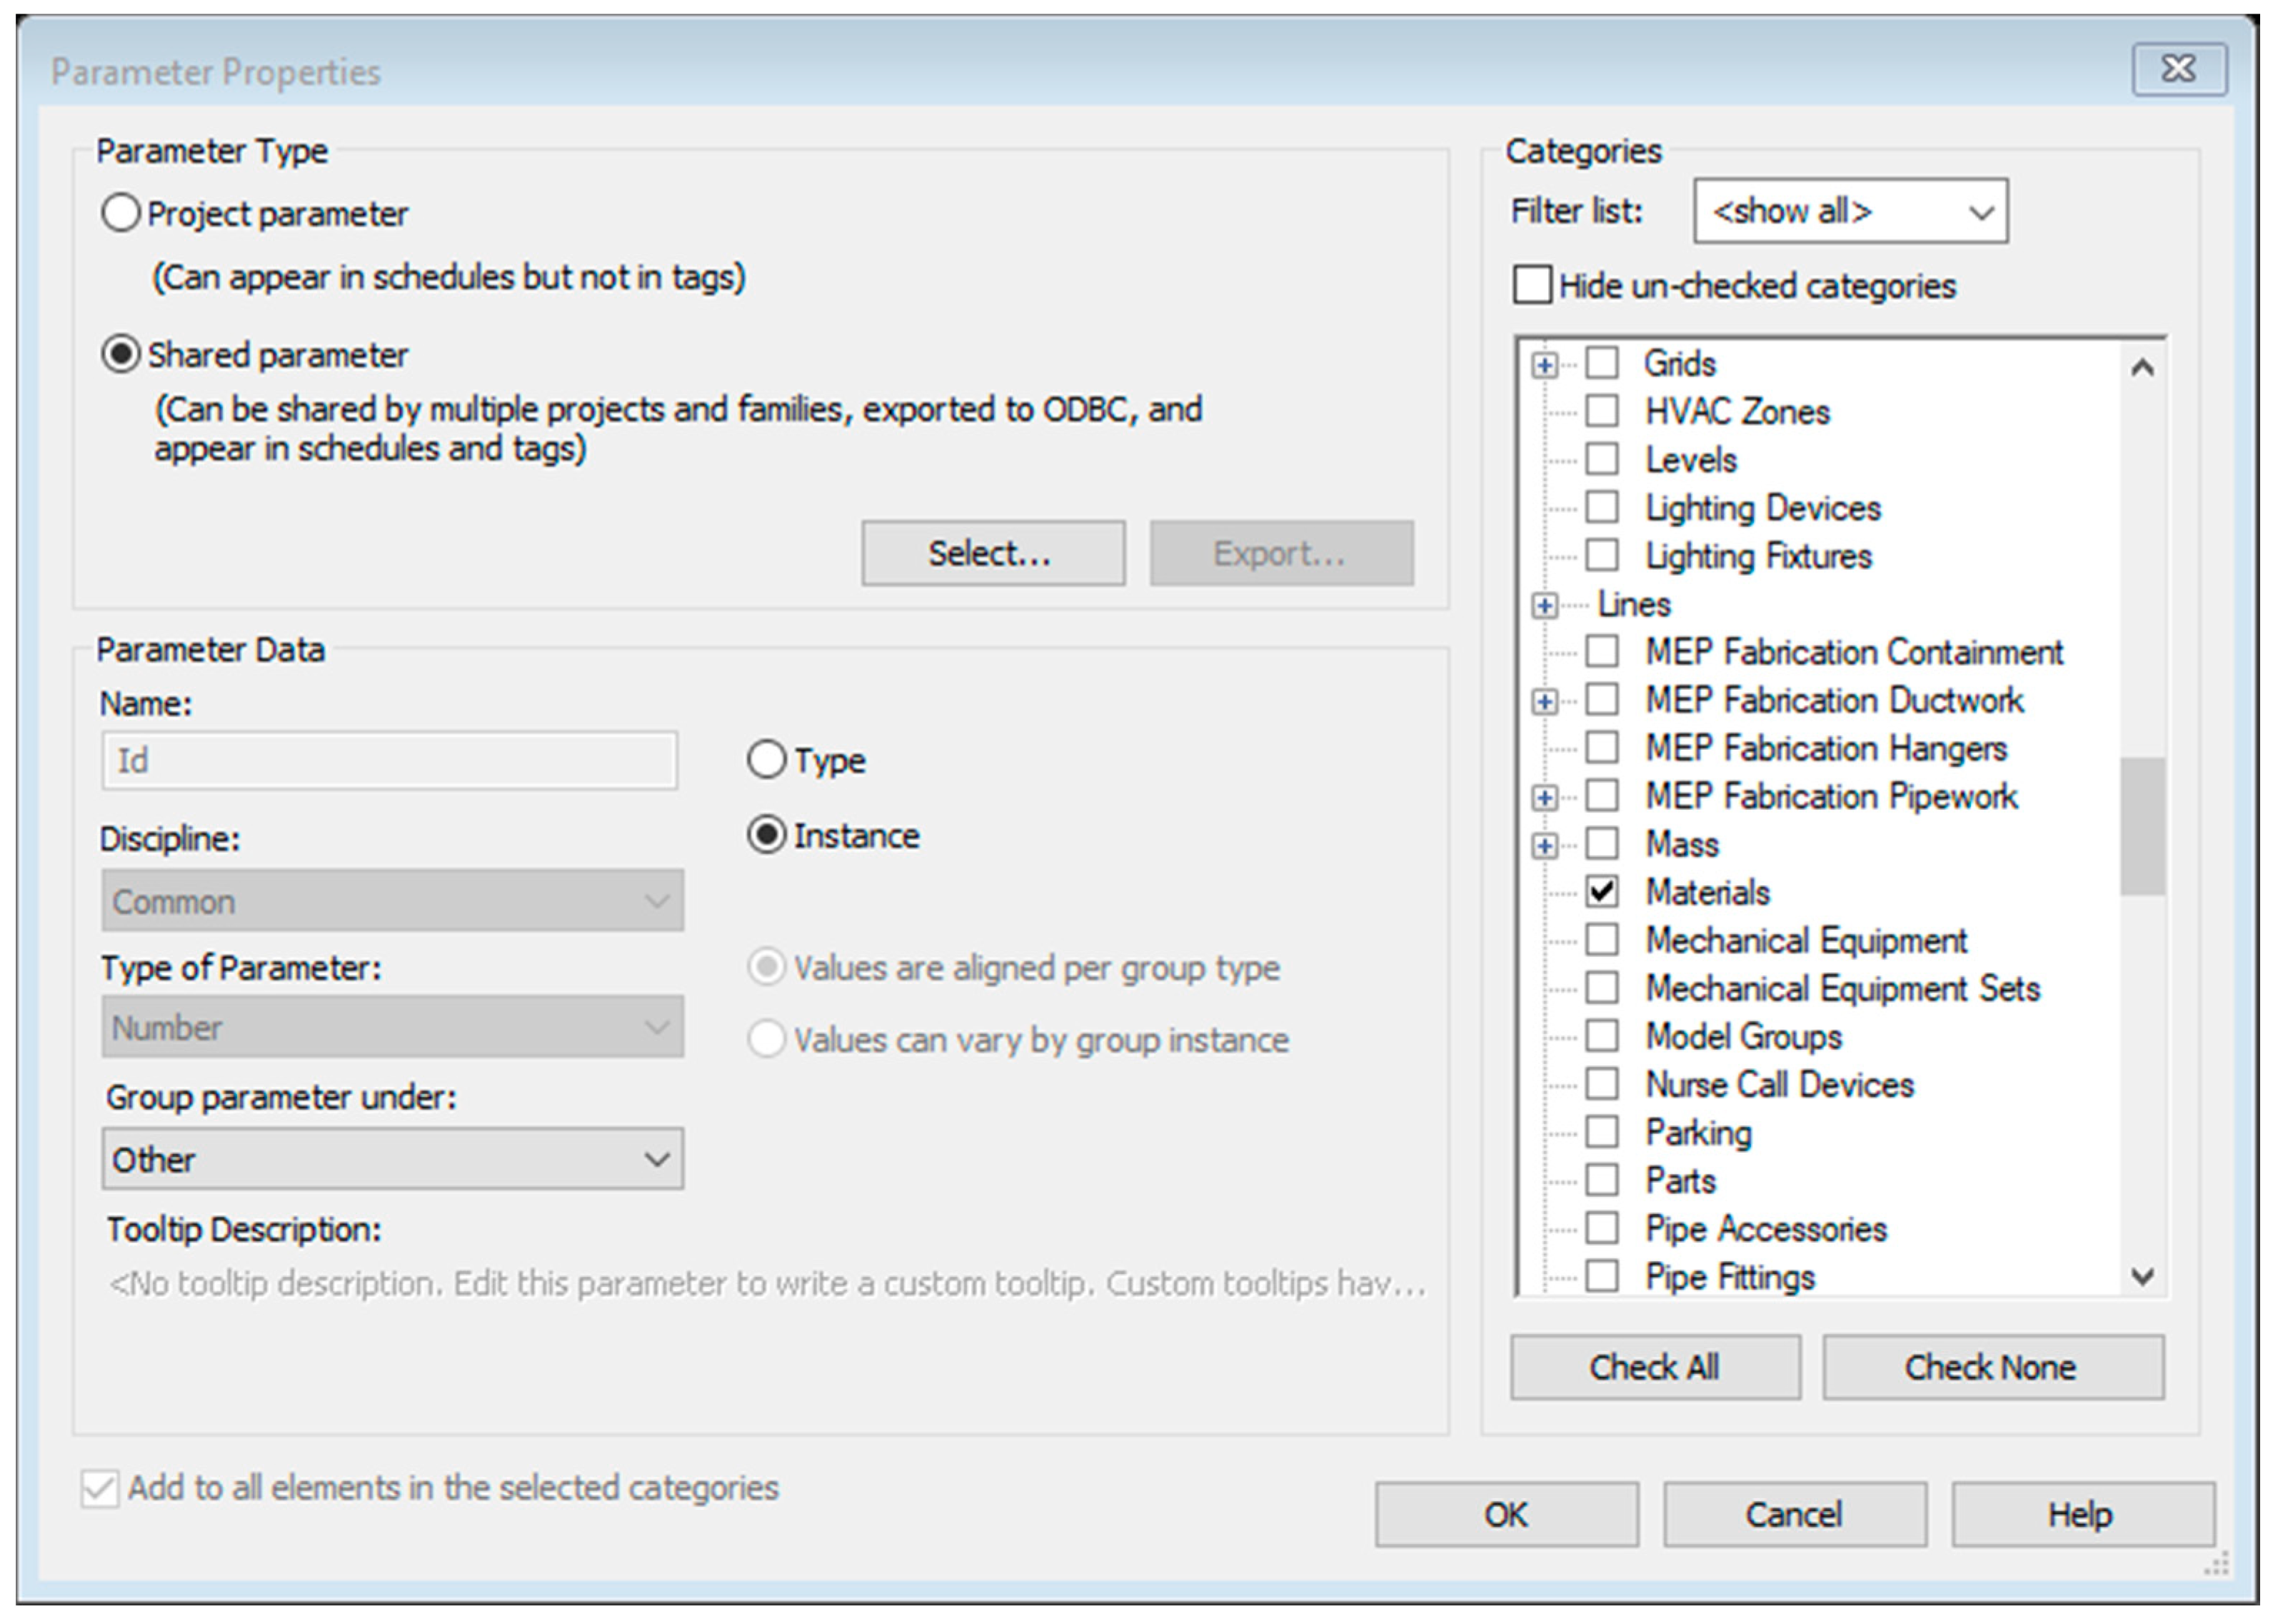Expand MEP Fabrication Pipework node
2278x1624 pixels.
(1544, 797)
